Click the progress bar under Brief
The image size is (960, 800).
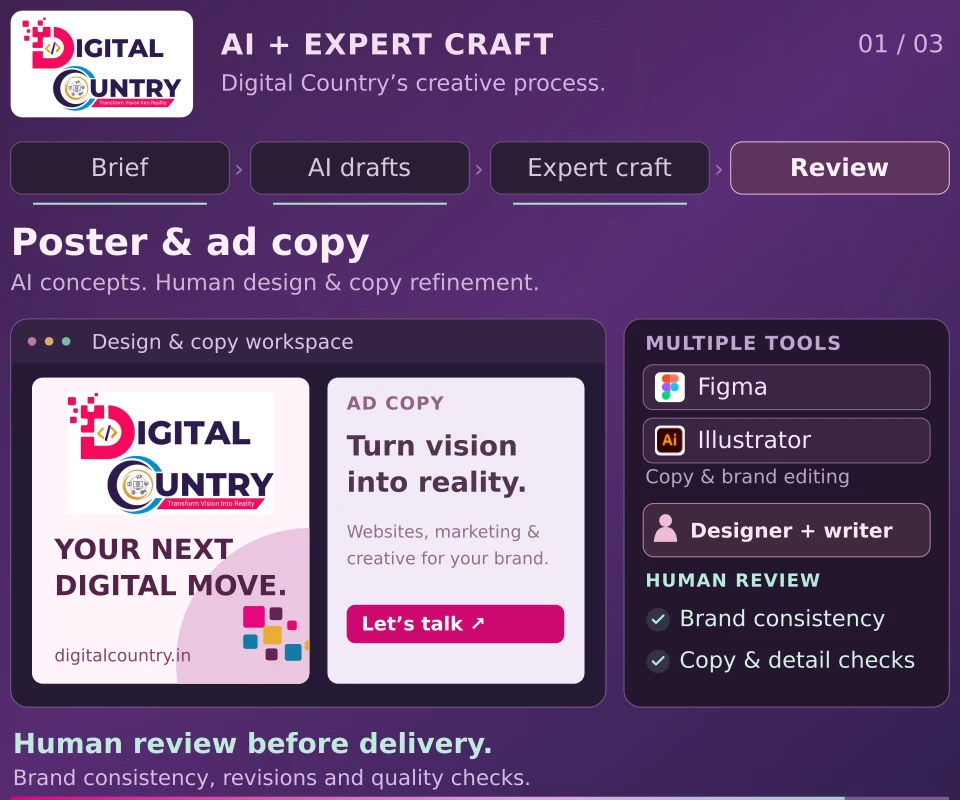(x=120, y=203)
